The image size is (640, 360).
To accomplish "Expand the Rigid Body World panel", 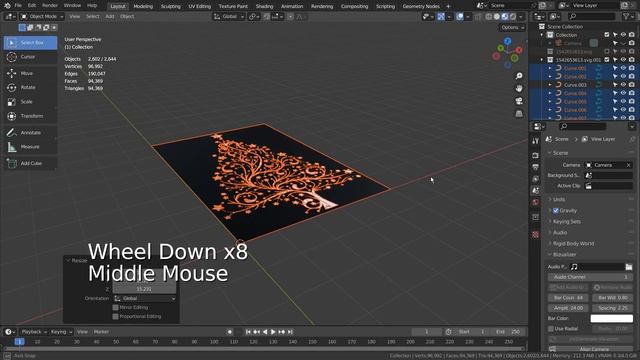I will (573, 244).
